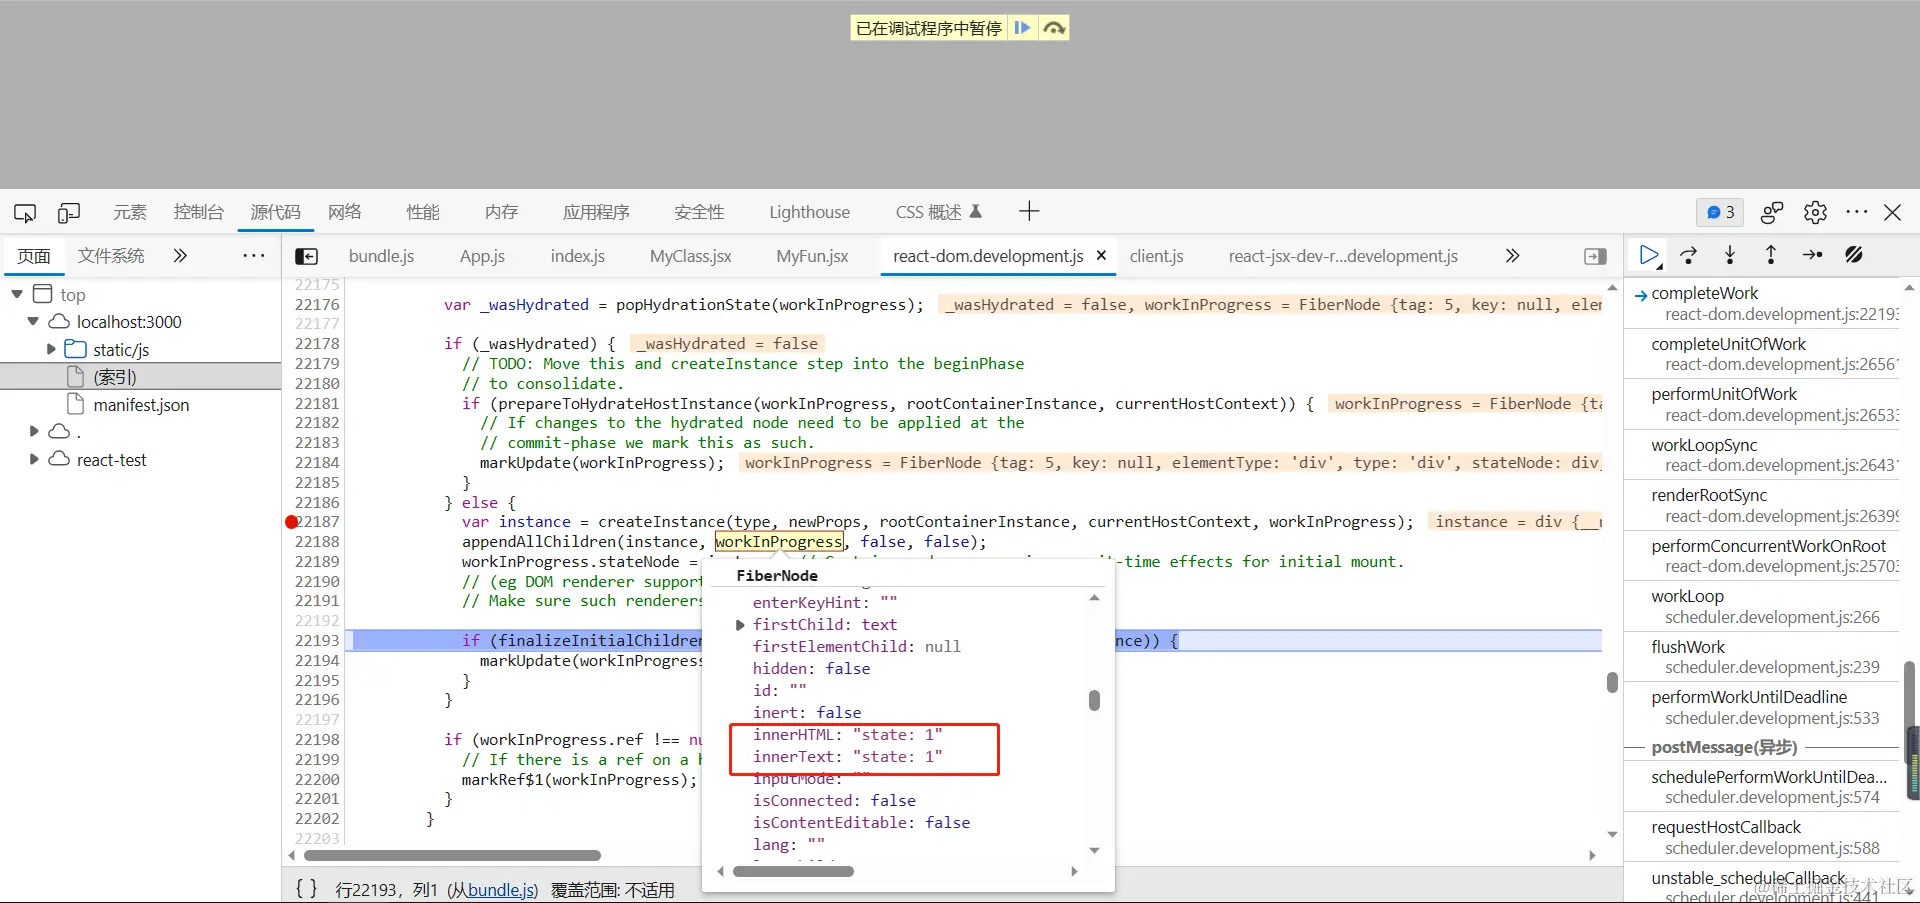Add a new tool tab with plus icon
The height and width of the screenshot is (903, 1920).
(1029, 211)
